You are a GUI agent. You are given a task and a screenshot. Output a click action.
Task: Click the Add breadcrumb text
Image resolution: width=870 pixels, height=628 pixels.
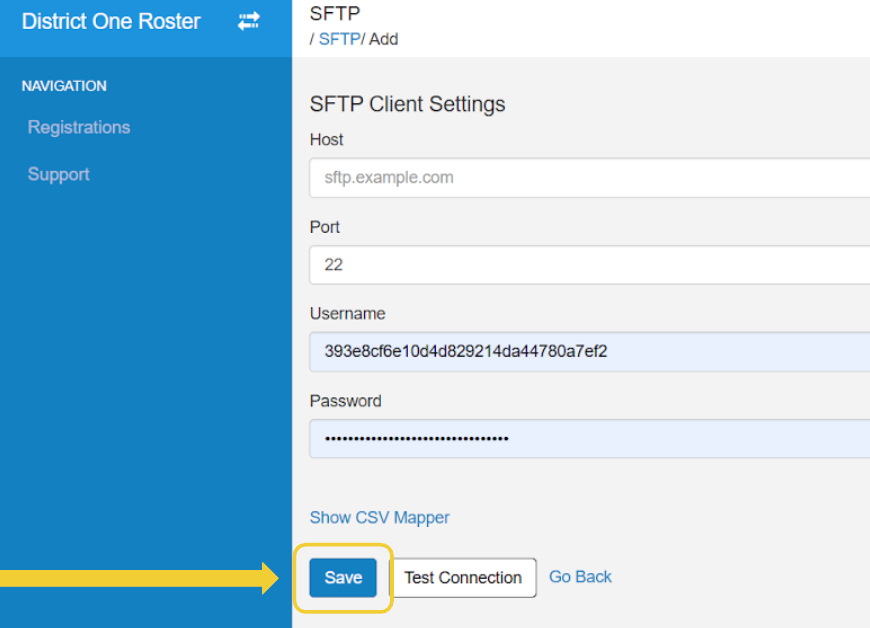click(384, 39)
